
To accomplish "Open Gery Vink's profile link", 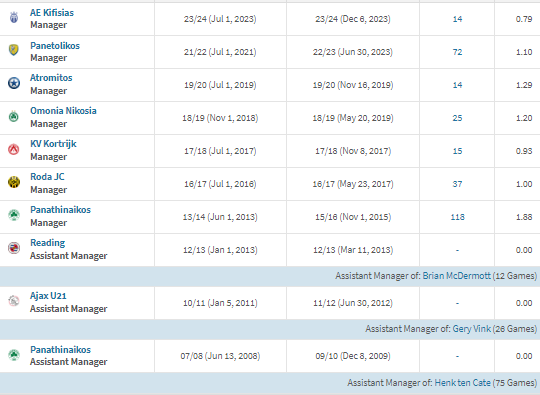I will tap(471, 329).
